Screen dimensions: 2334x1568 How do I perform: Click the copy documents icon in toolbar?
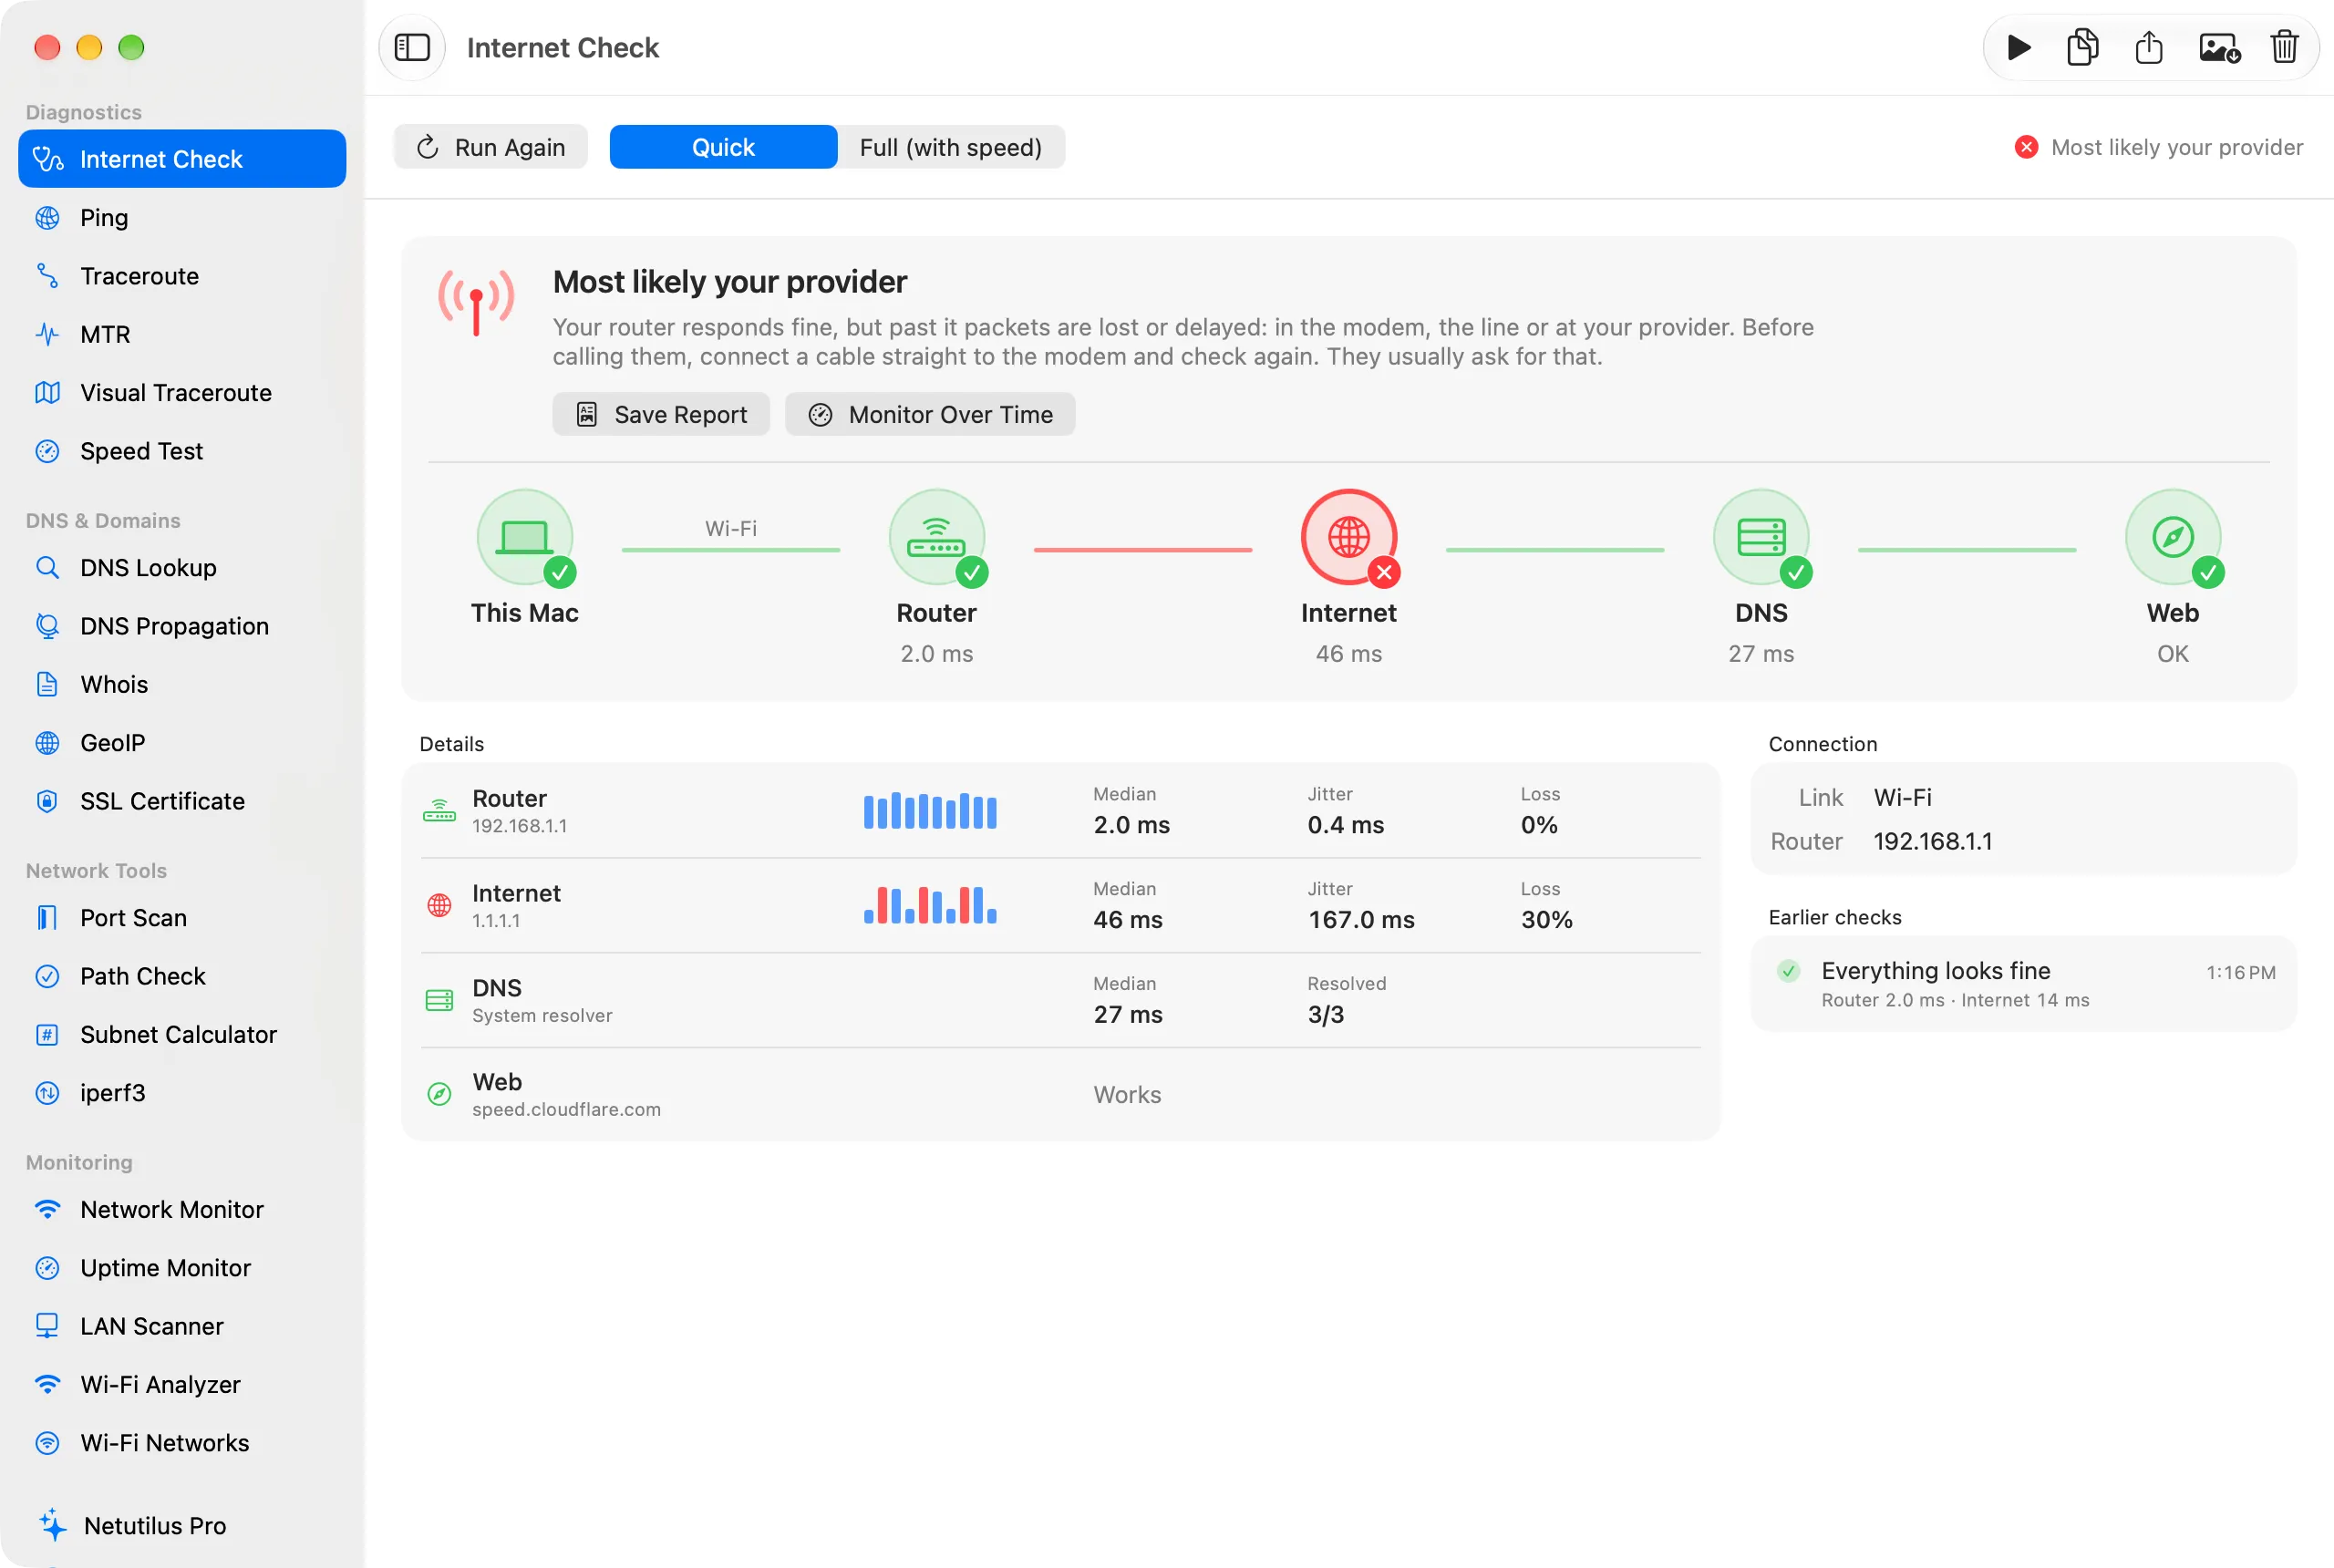2082,47
